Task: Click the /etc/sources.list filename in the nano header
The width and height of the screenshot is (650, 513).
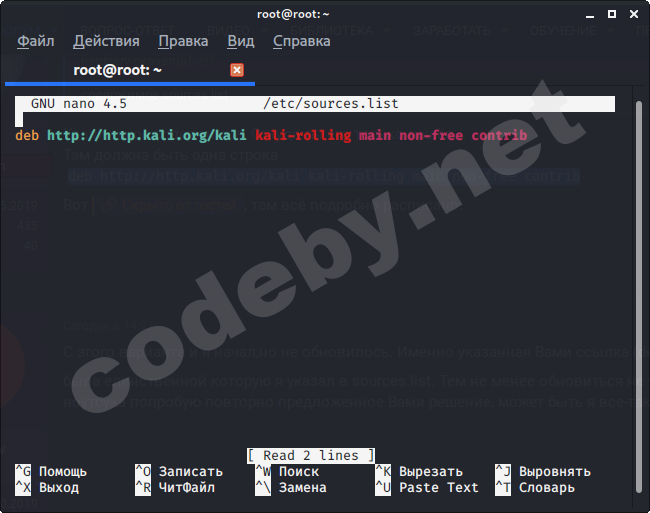Action: [331, 103]
